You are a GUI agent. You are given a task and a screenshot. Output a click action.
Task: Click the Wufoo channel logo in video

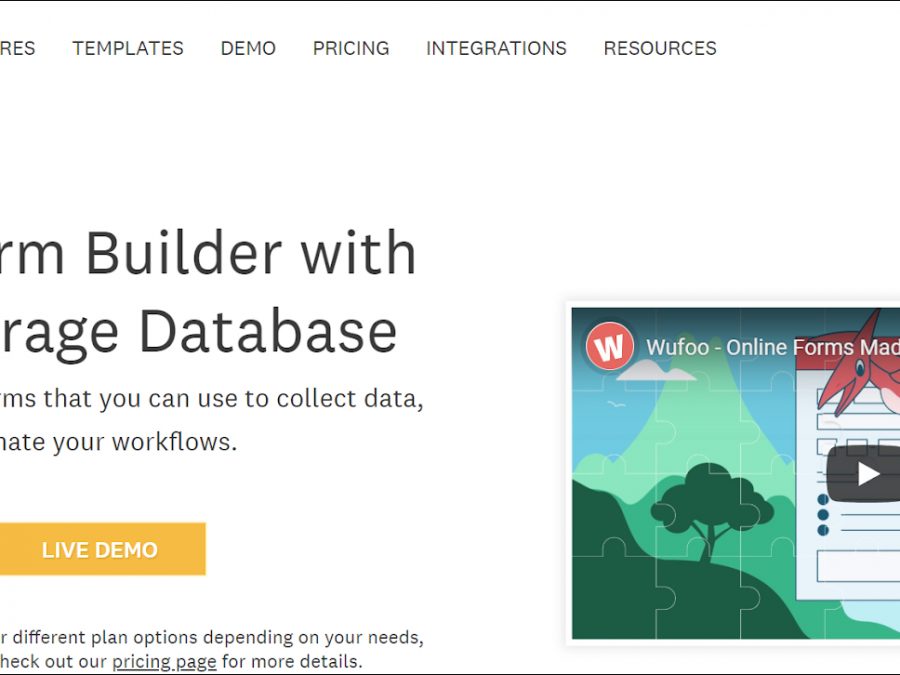tap(609, 347)
